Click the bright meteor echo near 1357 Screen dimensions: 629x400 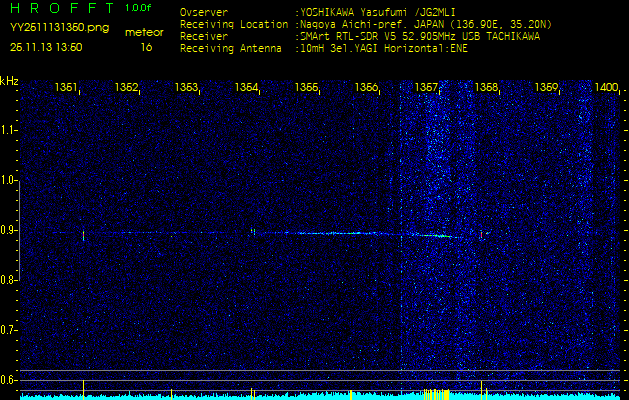438,236
